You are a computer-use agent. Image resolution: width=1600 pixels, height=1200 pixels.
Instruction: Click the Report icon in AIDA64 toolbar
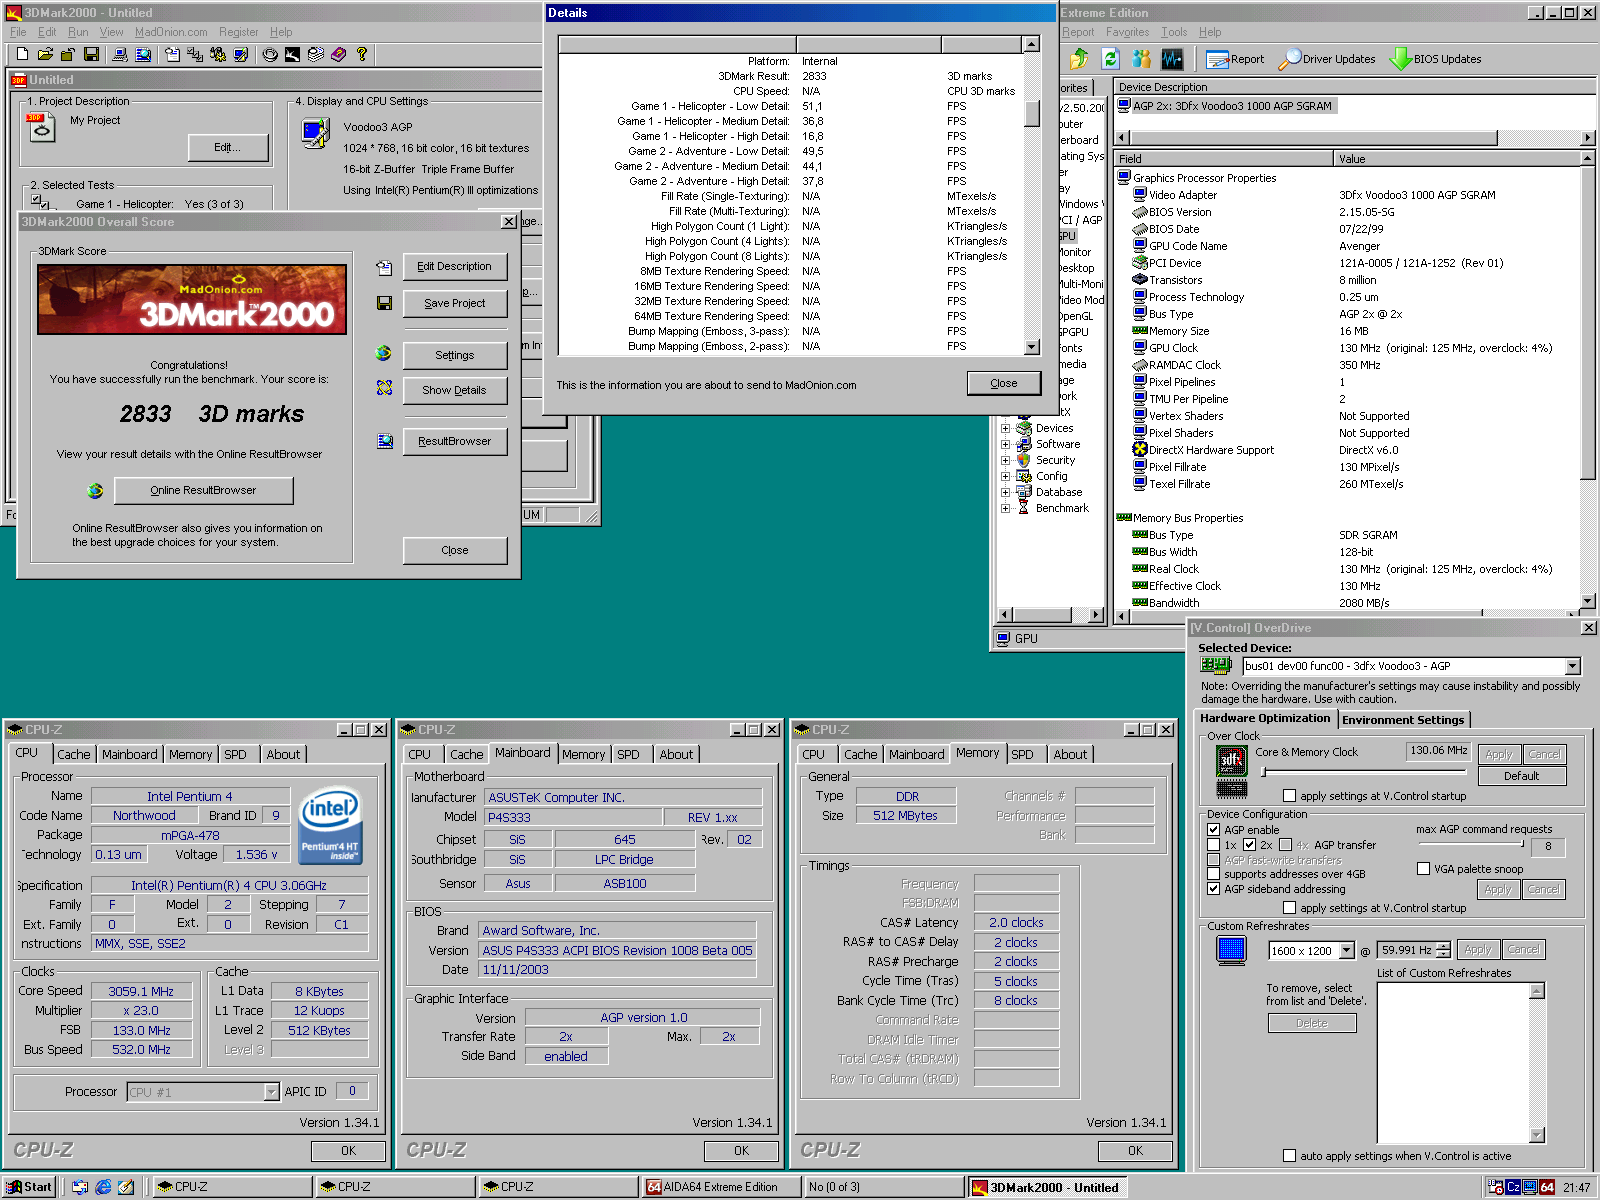[x=1217, y=59]
